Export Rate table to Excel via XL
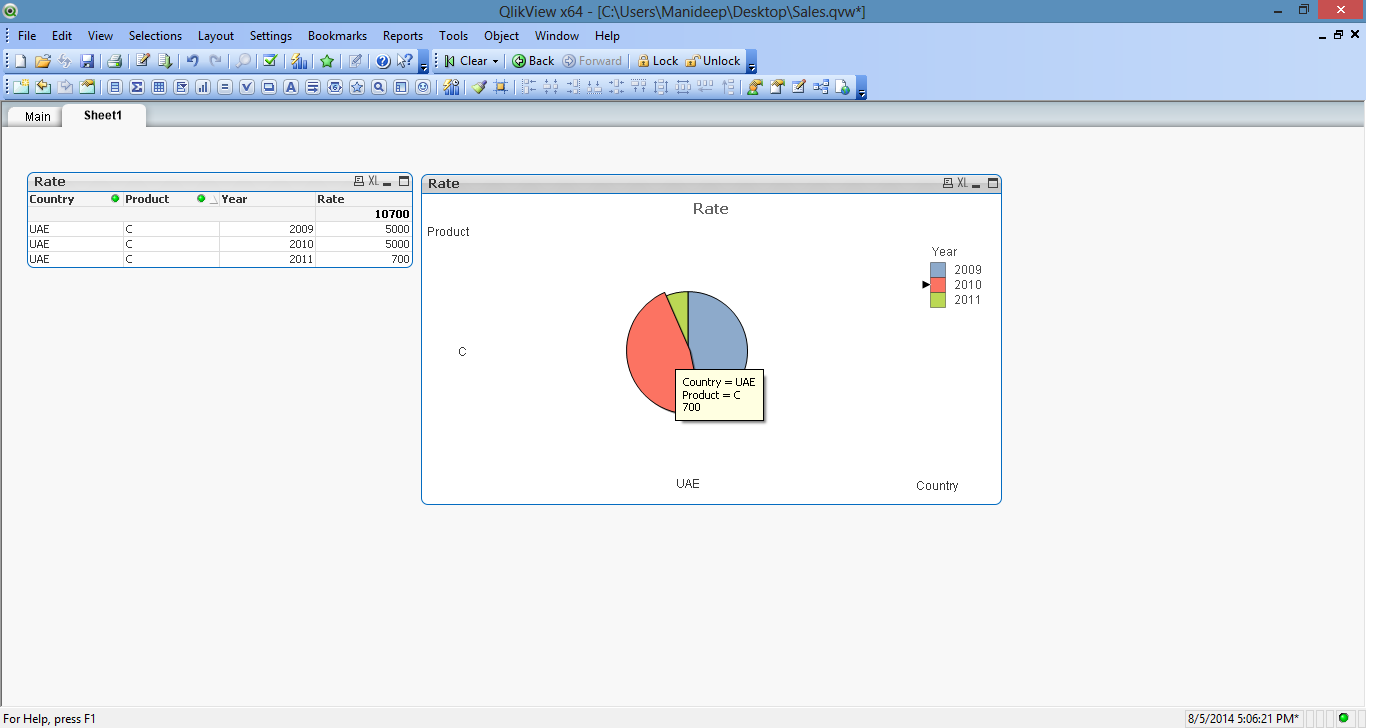This screenshot has width=1382, height=728. [x=373, y=181]
